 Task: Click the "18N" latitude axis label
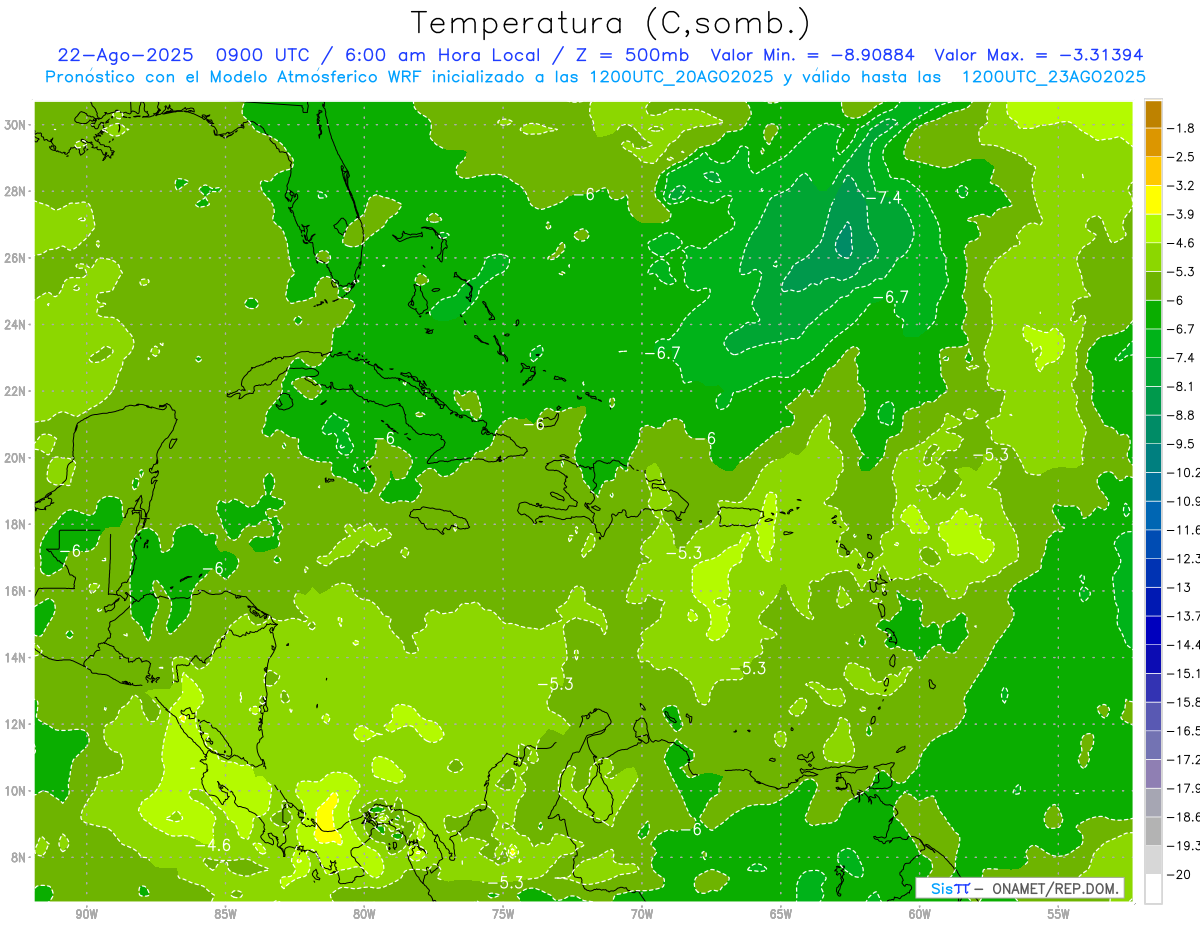[x=17, y=524]
